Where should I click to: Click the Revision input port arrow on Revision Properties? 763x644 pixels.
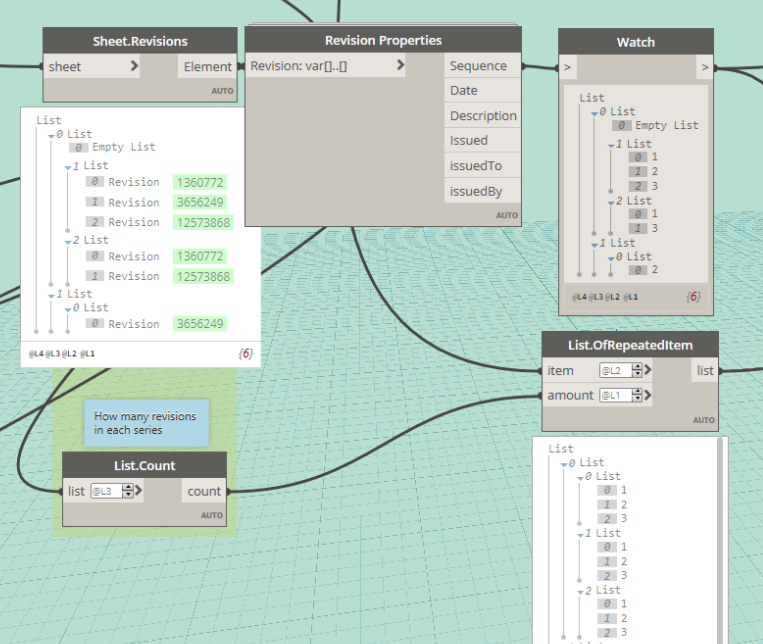(x=400, y=66)
